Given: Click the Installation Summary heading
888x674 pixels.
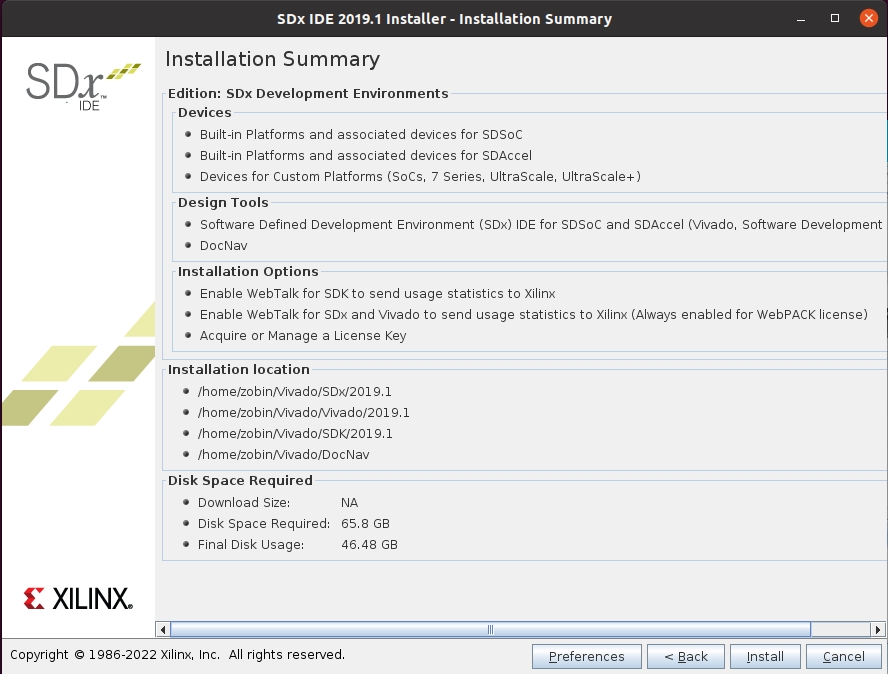Looking at the screenshot, I should (x=272, y=60).
